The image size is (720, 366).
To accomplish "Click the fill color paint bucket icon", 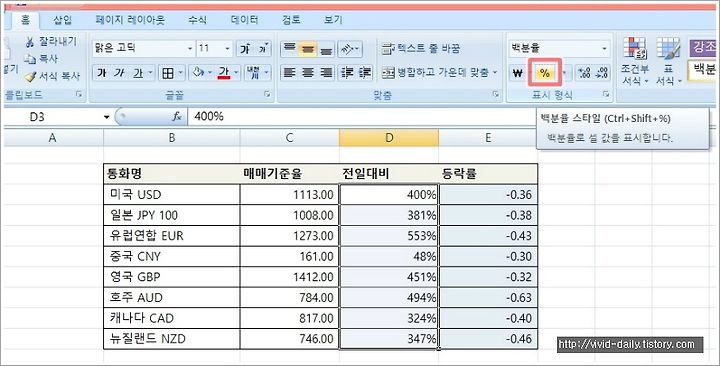I will (198, 73).
